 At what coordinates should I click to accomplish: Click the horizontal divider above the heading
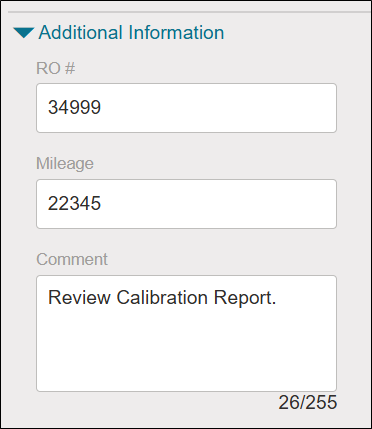click(189, 12)
